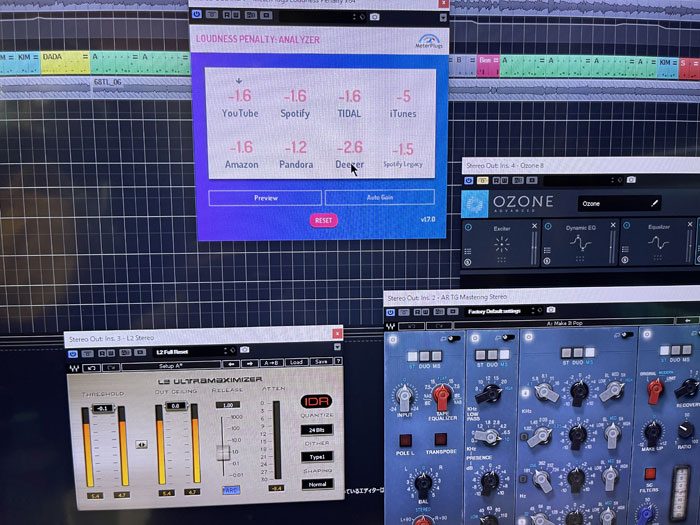Remove the Ozone Dynamic EQ module
Viewport: 700px width, 525px height.
click(x=613, y=225)
